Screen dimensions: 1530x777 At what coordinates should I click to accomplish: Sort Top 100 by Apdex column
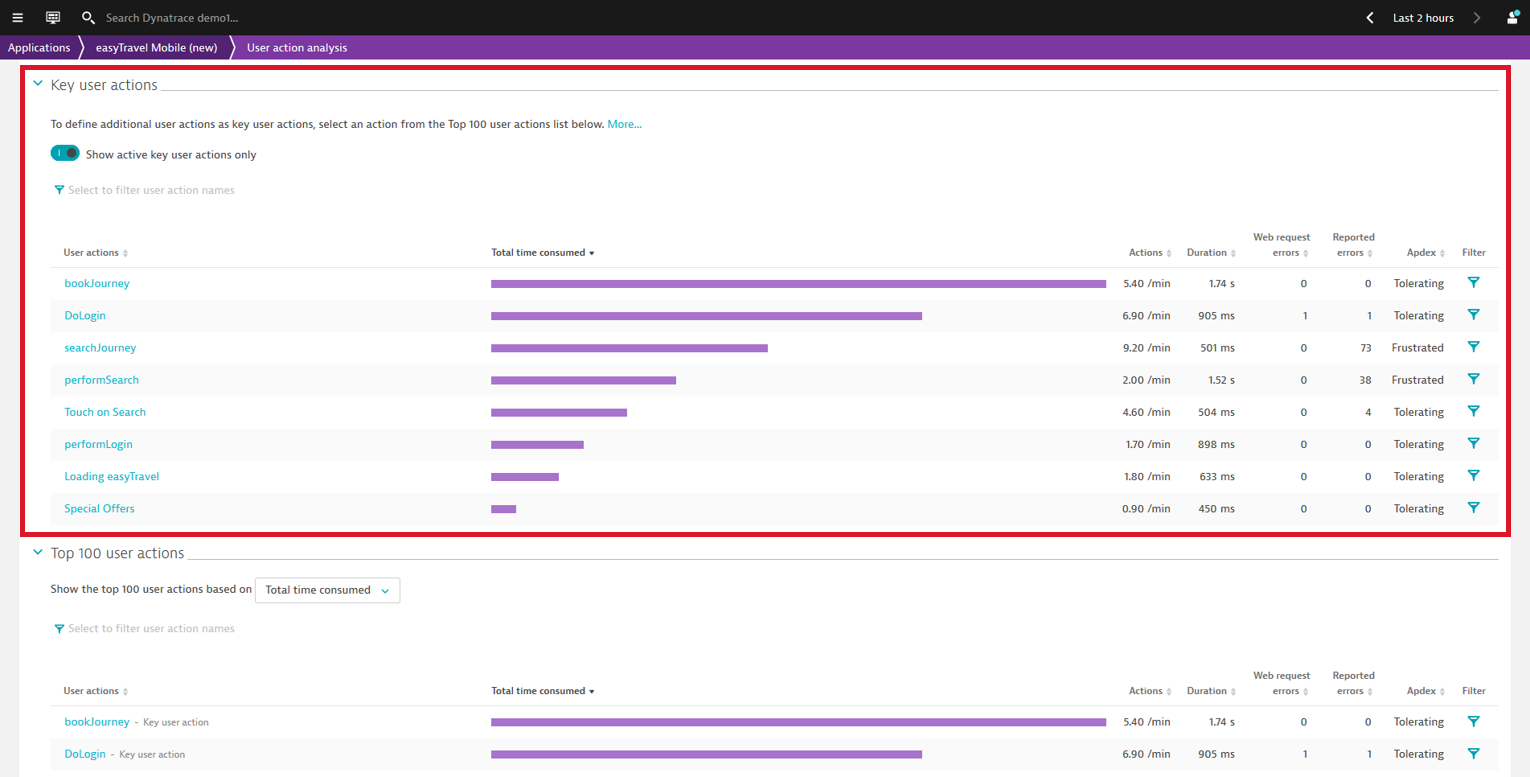(x=1426, y=691)
